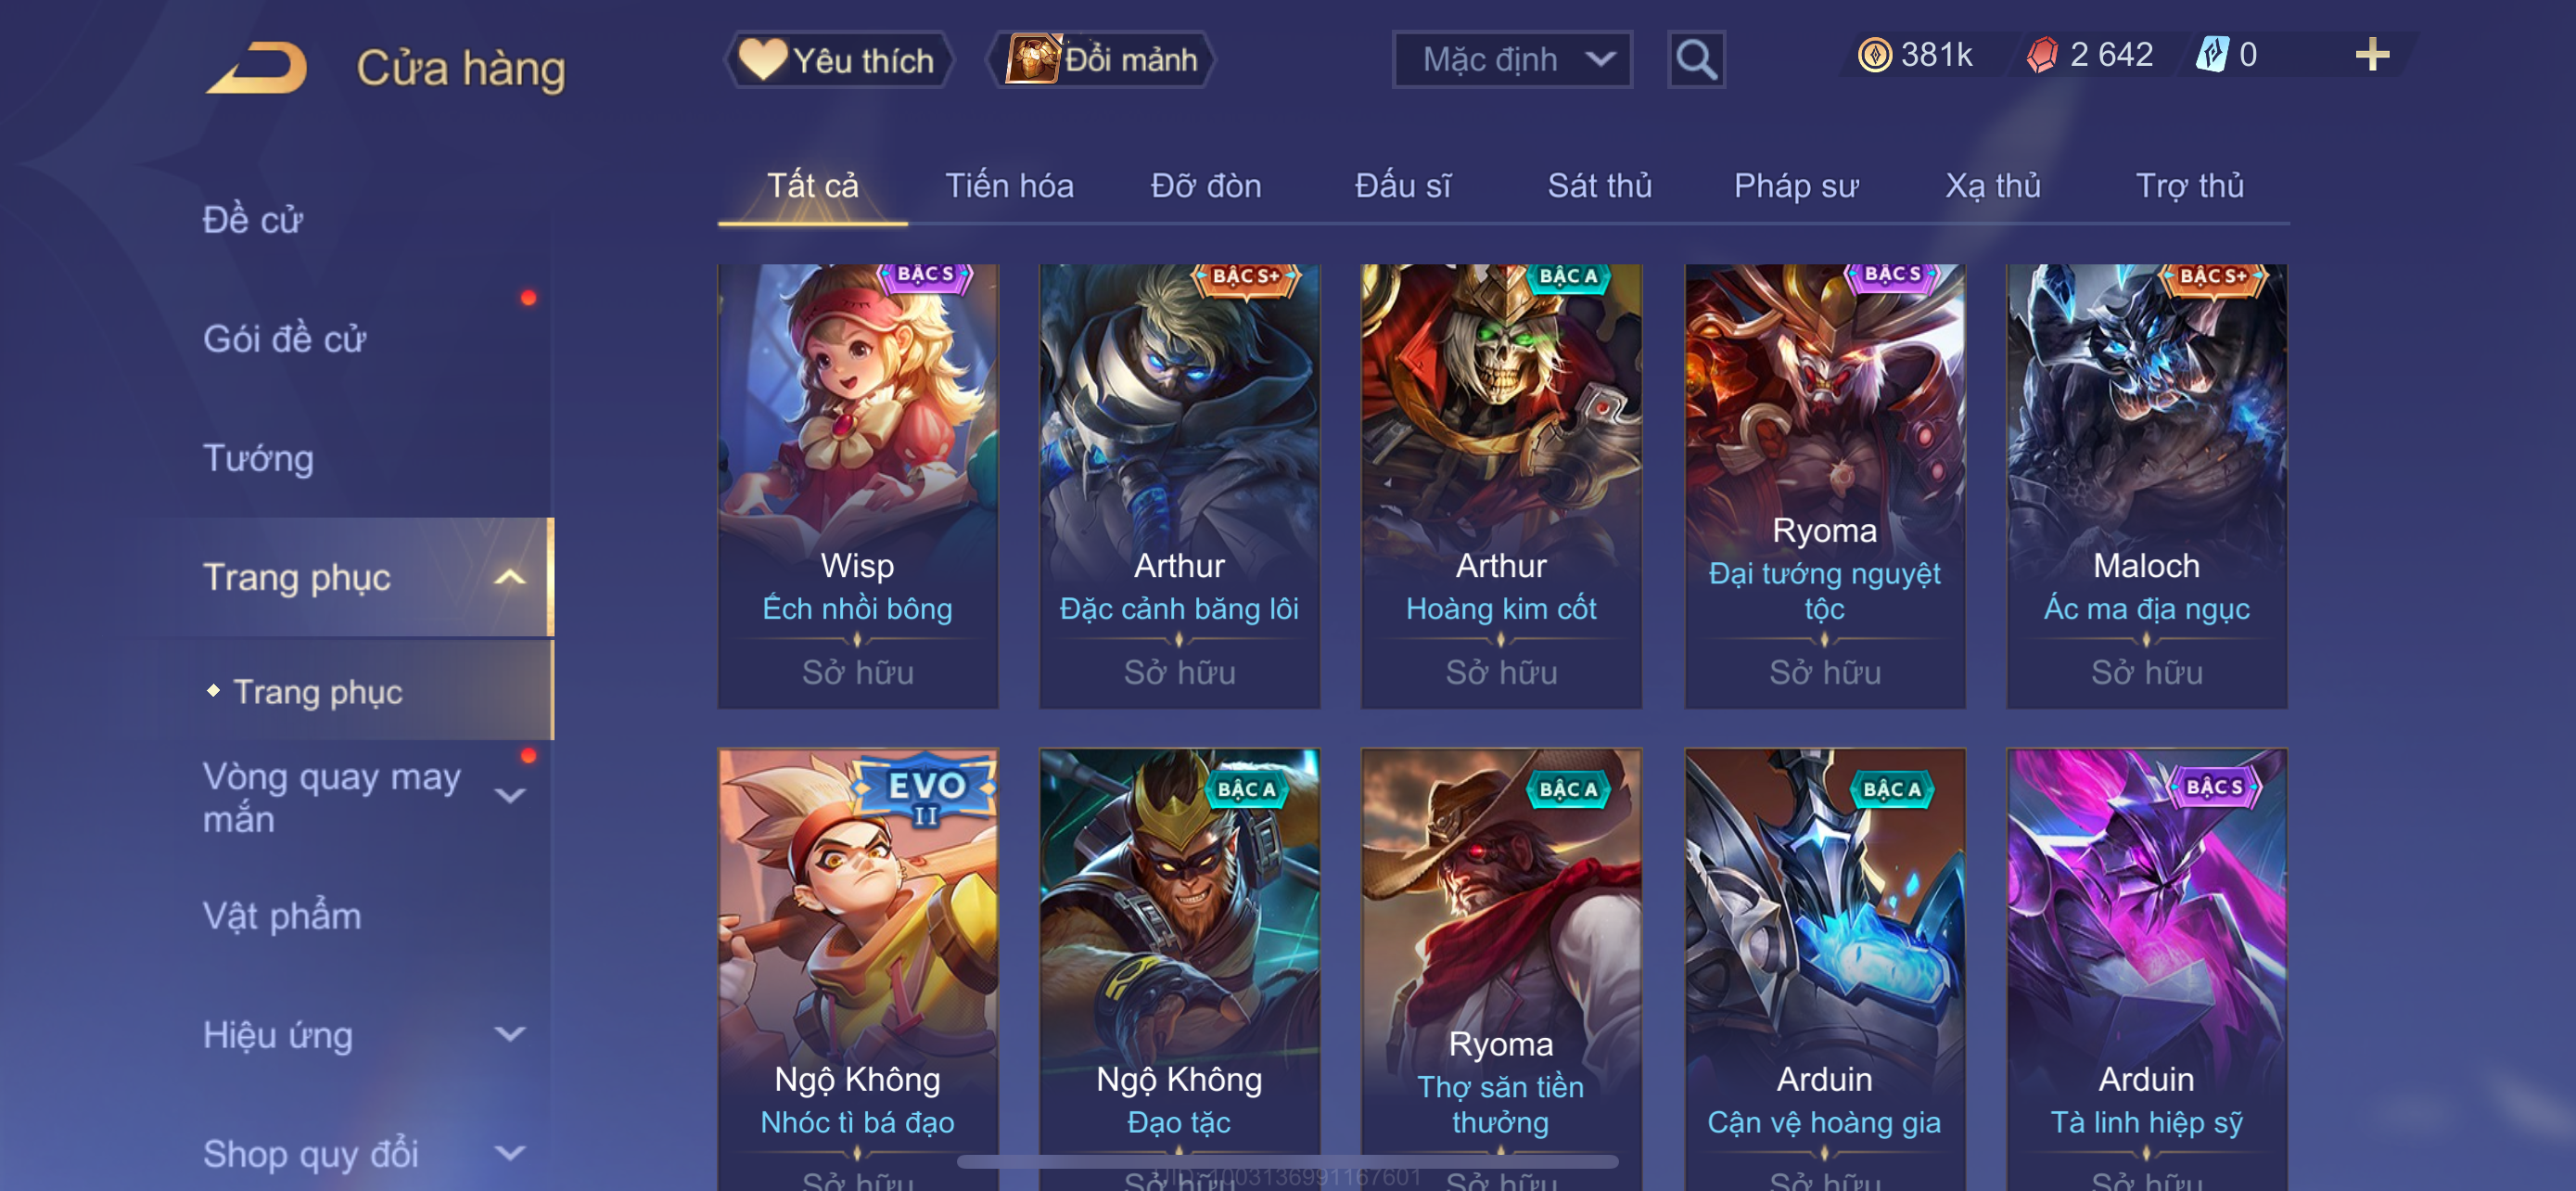This screenshot has width=2576, height=1191.
Task: Click the golden back arrow icon
Action: pos(257,68)
